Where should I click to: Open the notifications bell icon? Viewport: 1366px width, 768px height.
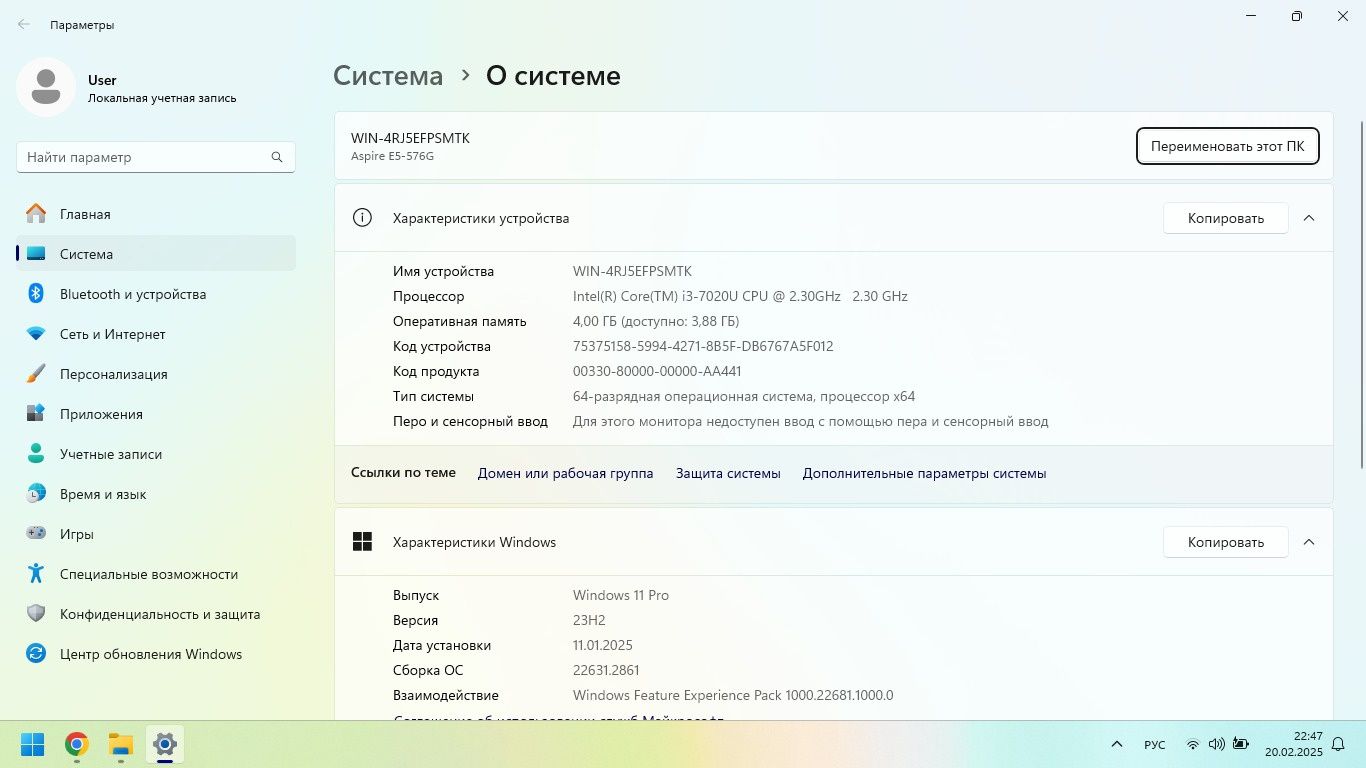[x=1338, y=744]
